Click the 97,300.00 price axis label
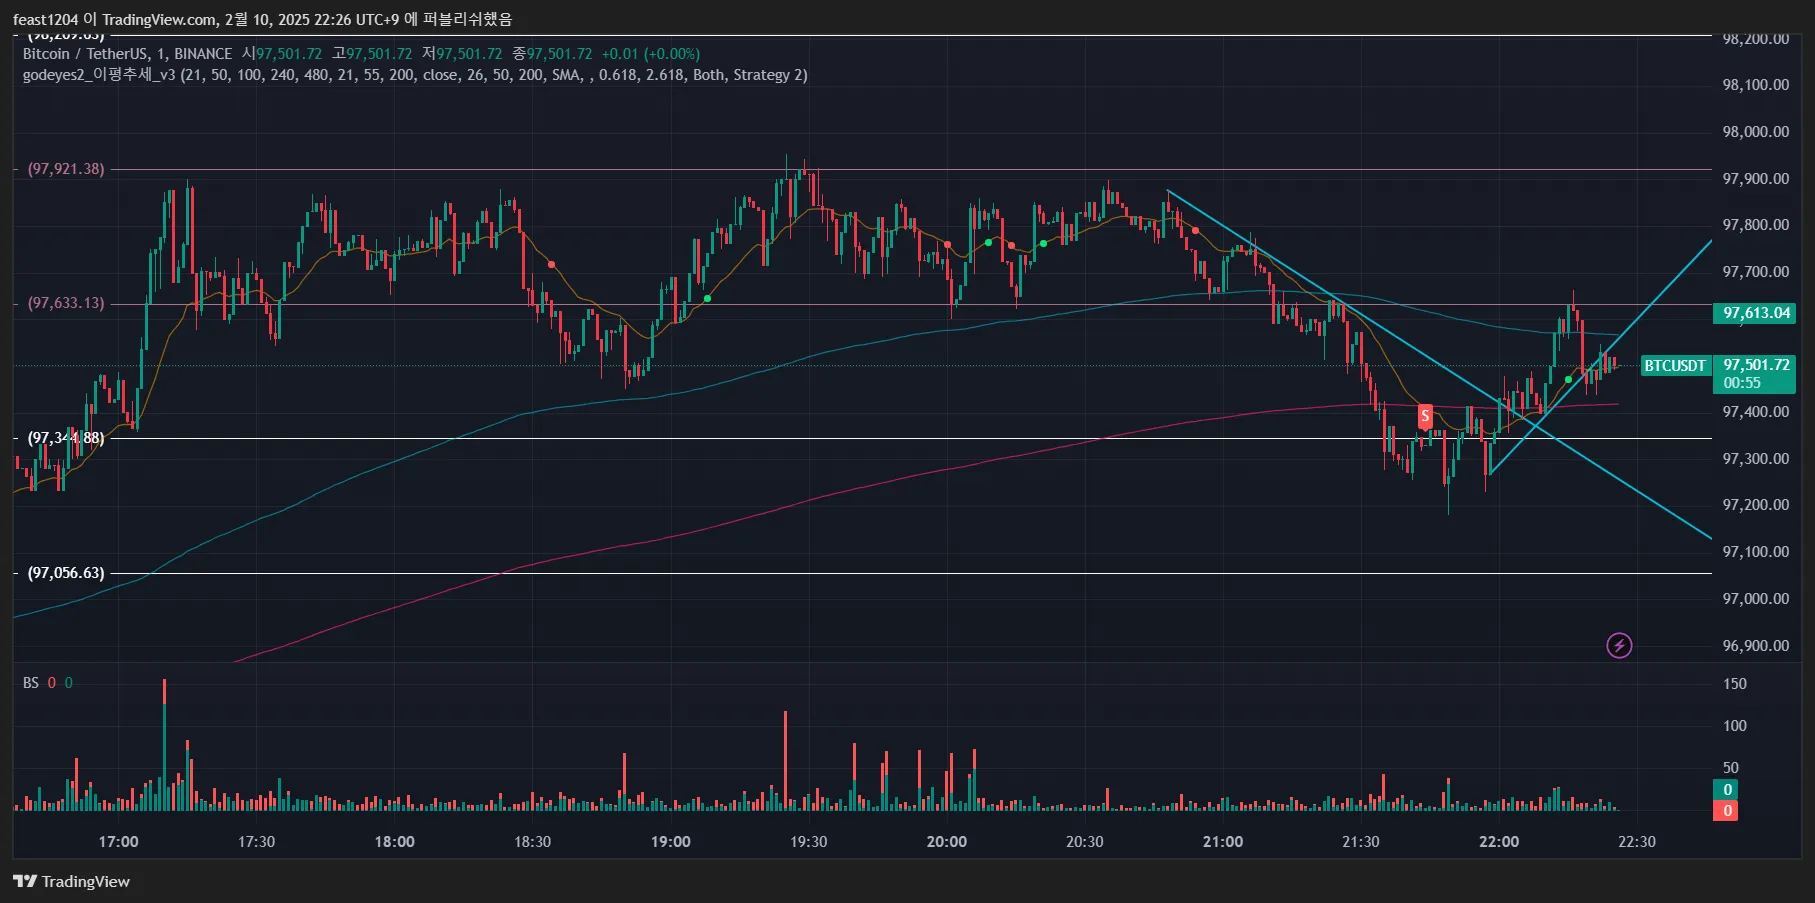This screenshot has height=903, width=1815. [1755, 459]
